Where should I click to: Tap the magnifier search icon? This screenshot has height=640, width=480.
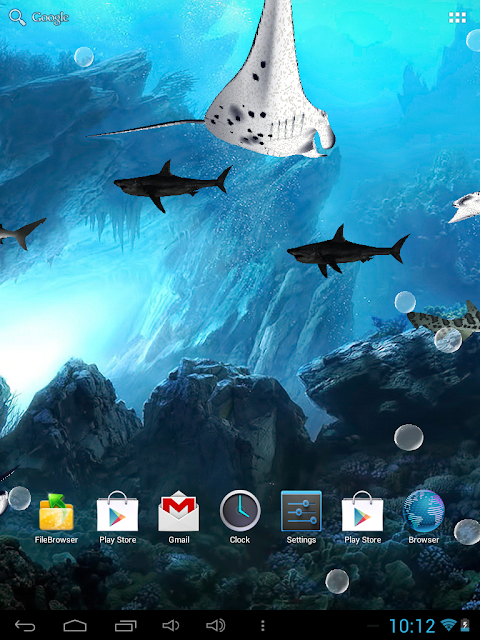point(17,18)
